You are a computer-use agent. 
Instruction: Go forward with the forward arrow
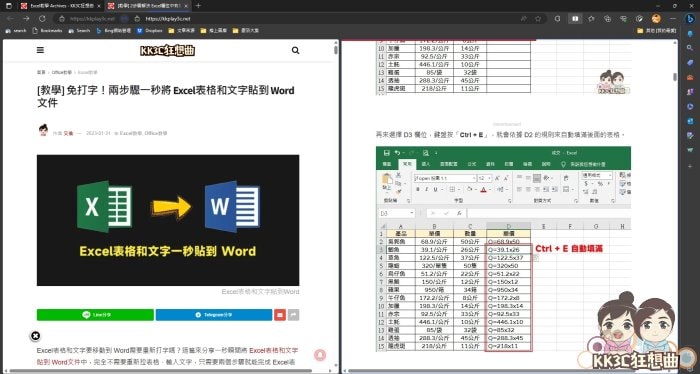26,19
